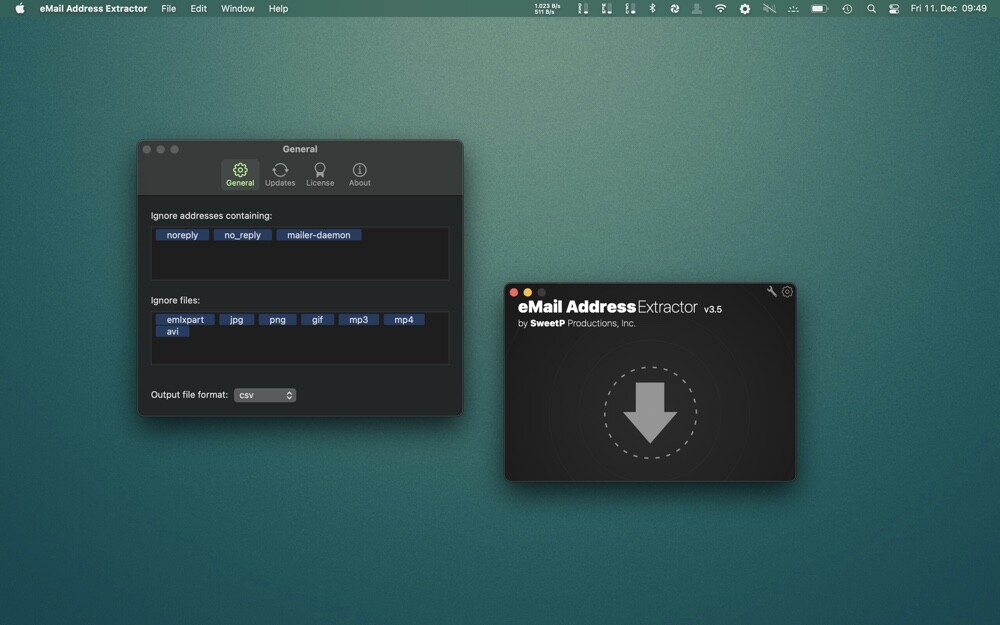Open Control Center icon

click(894, 8)
